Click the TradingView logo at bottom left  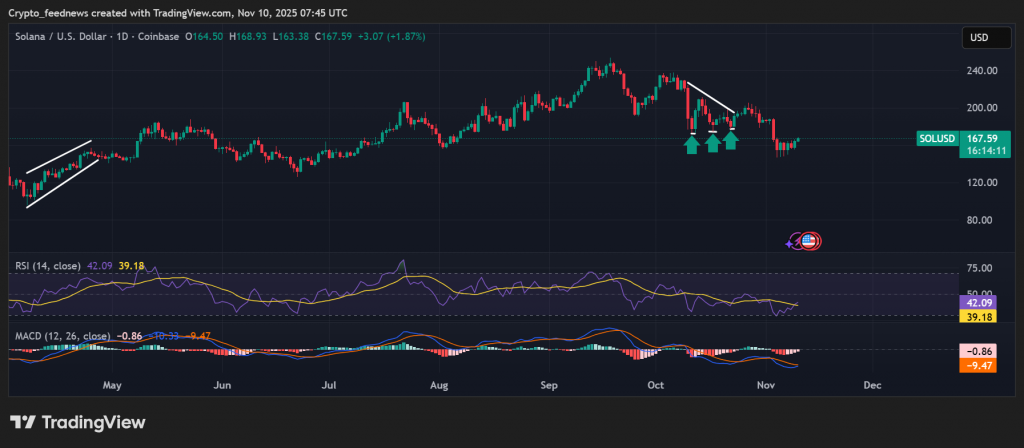click(78, 423)
